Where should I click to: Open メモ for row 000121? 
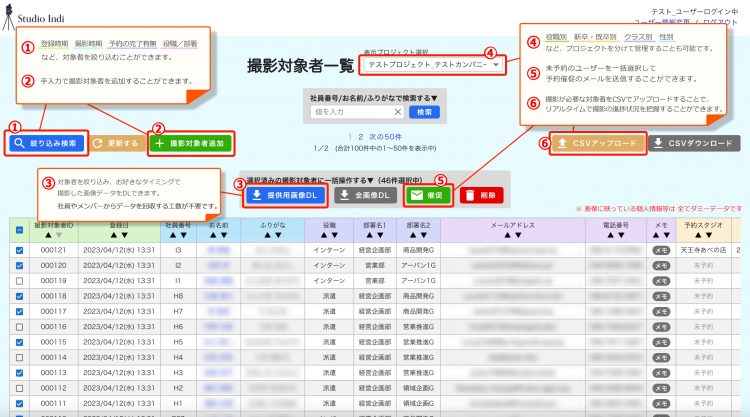(x=661, y=250)
